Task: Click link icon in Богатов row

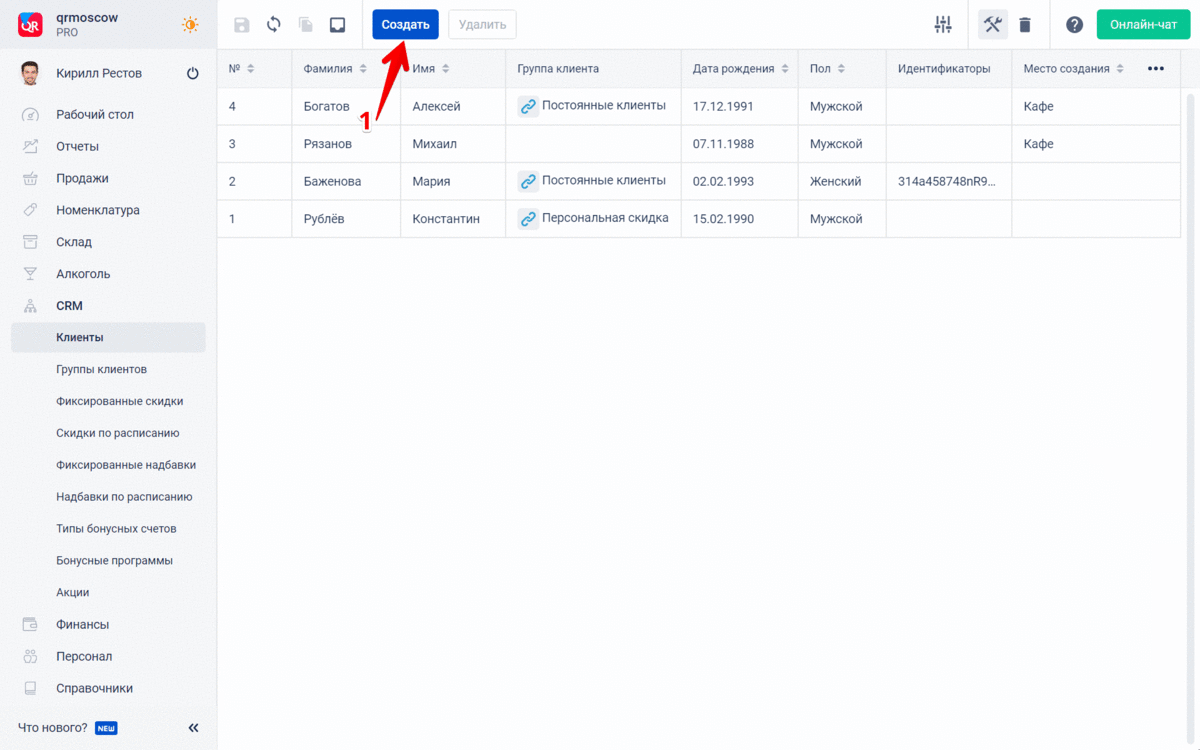Action: 528,106
